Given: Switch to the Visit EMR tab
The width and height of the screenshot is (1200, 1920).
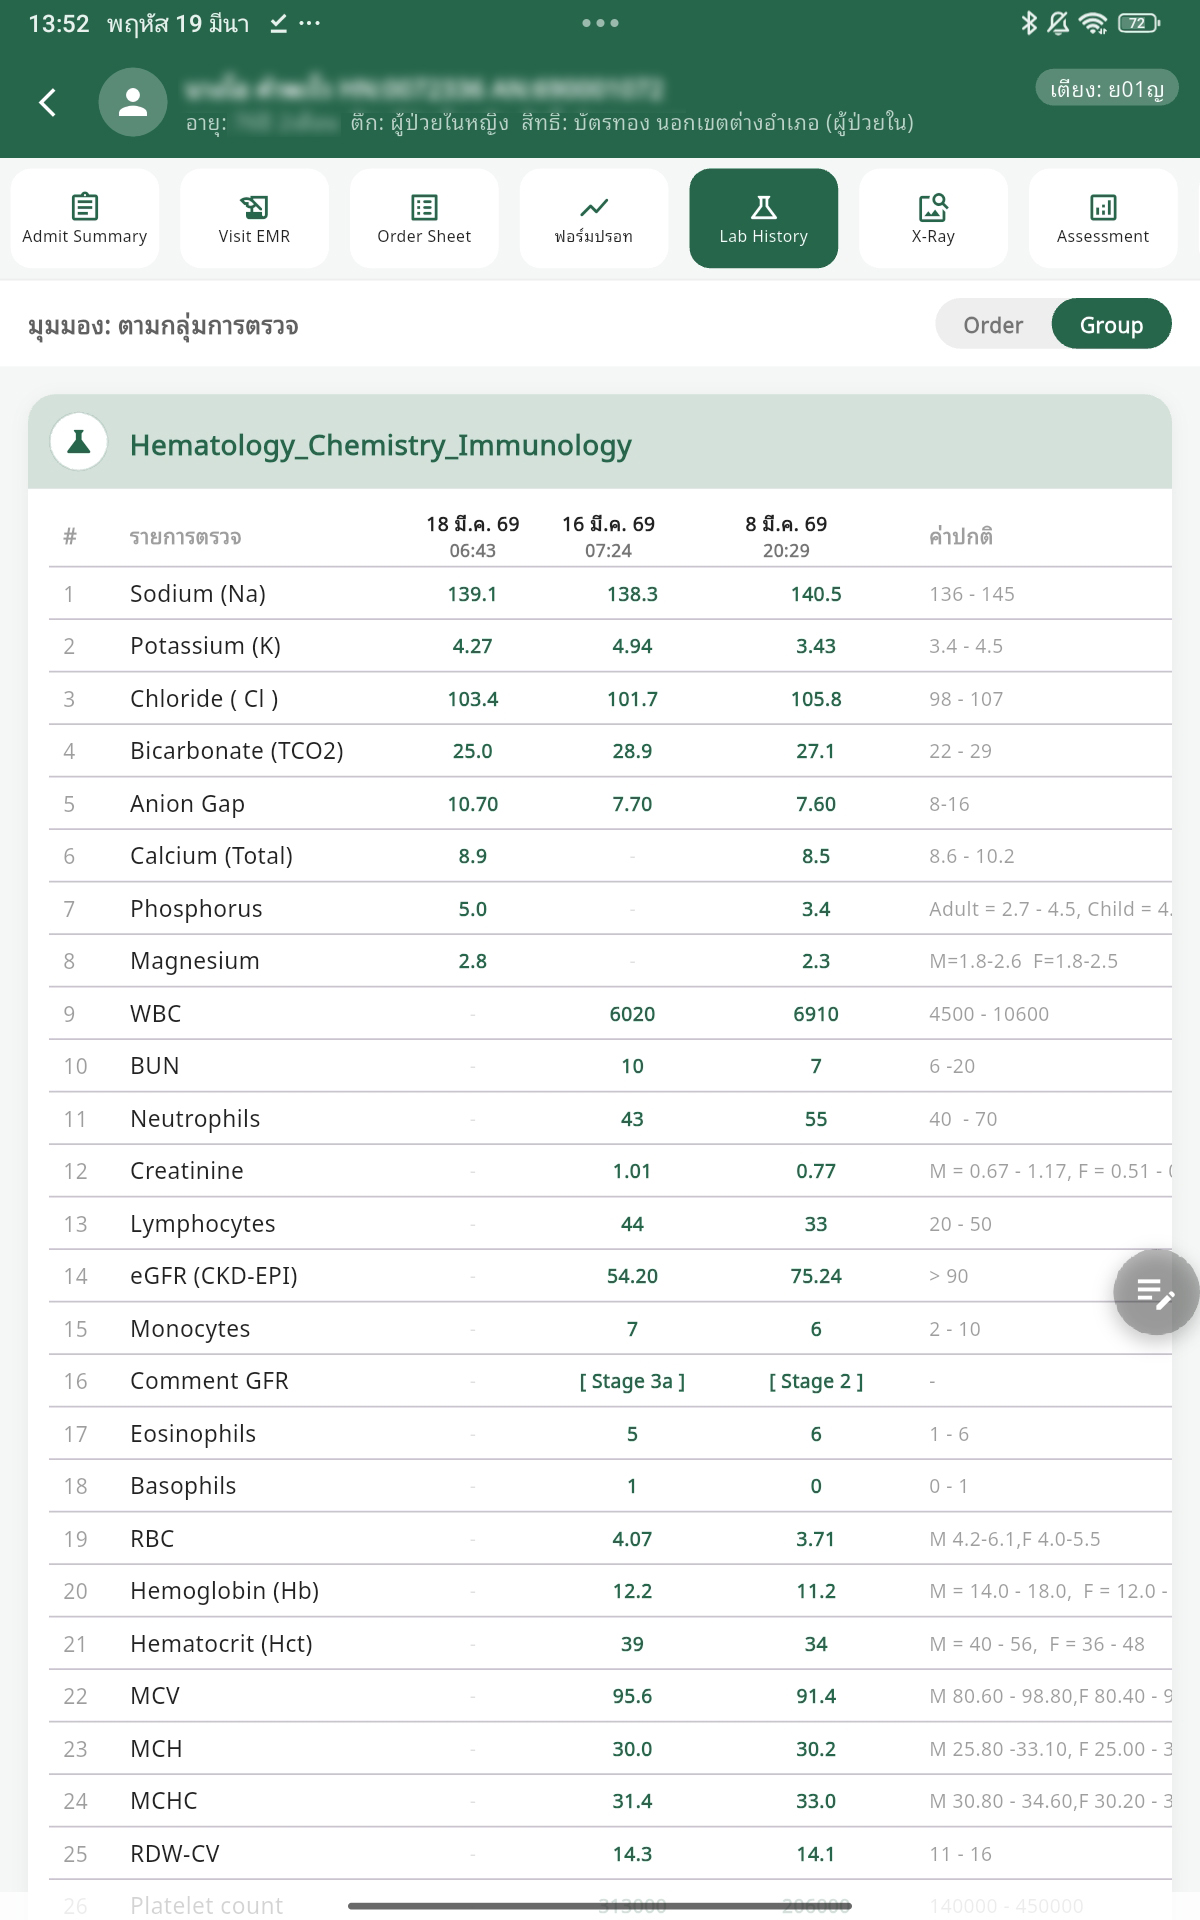Looking at the screenshot, I should [254, 218].
